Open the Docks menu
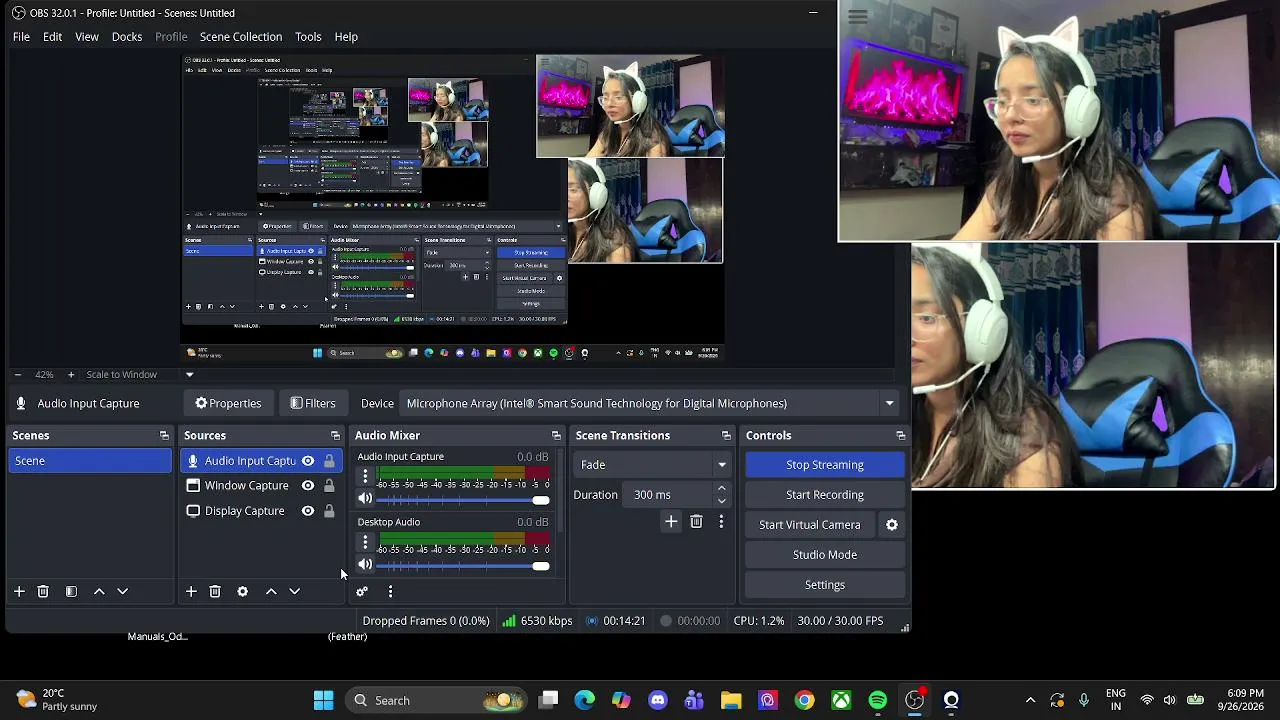The width and height of the screenshot is (1280, 720). pyautogui.click(x=127, y=37)
